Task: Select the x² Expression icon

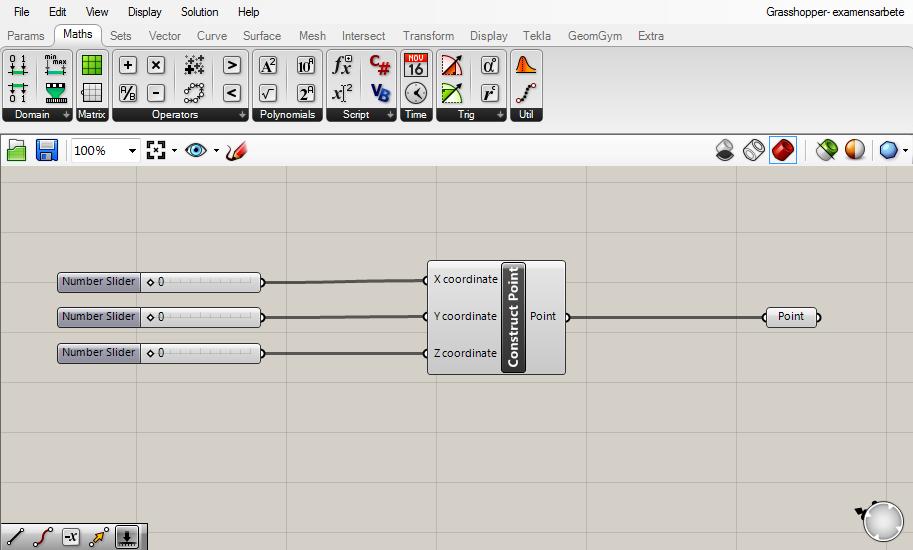Action: [x=342, y=93]
